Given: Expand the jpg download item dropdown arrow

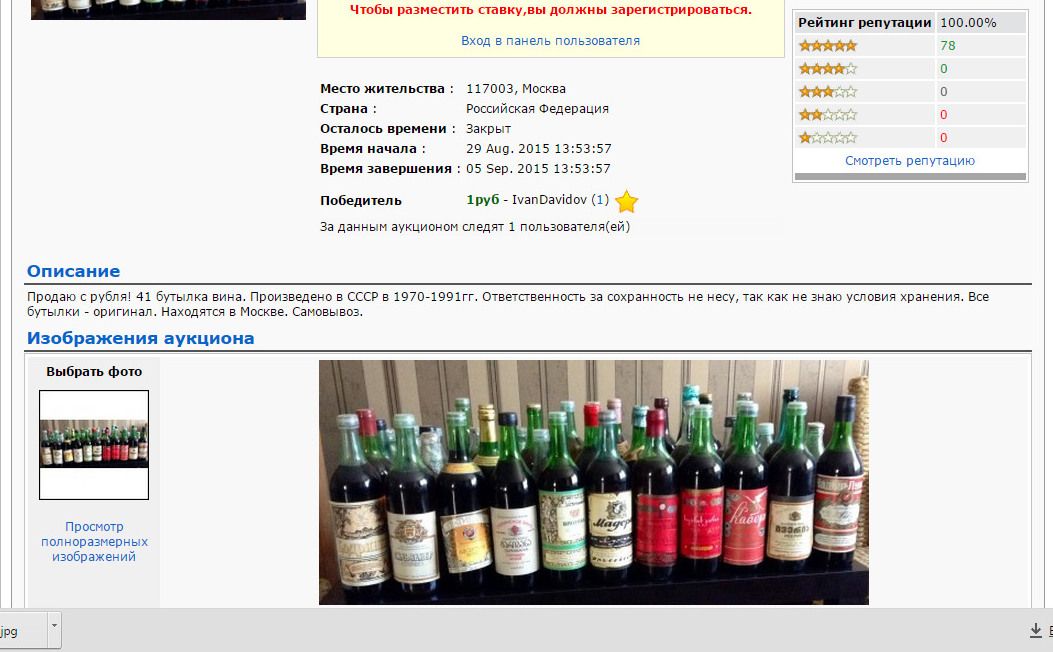Looking at the screenshot, I should (54, 629).
